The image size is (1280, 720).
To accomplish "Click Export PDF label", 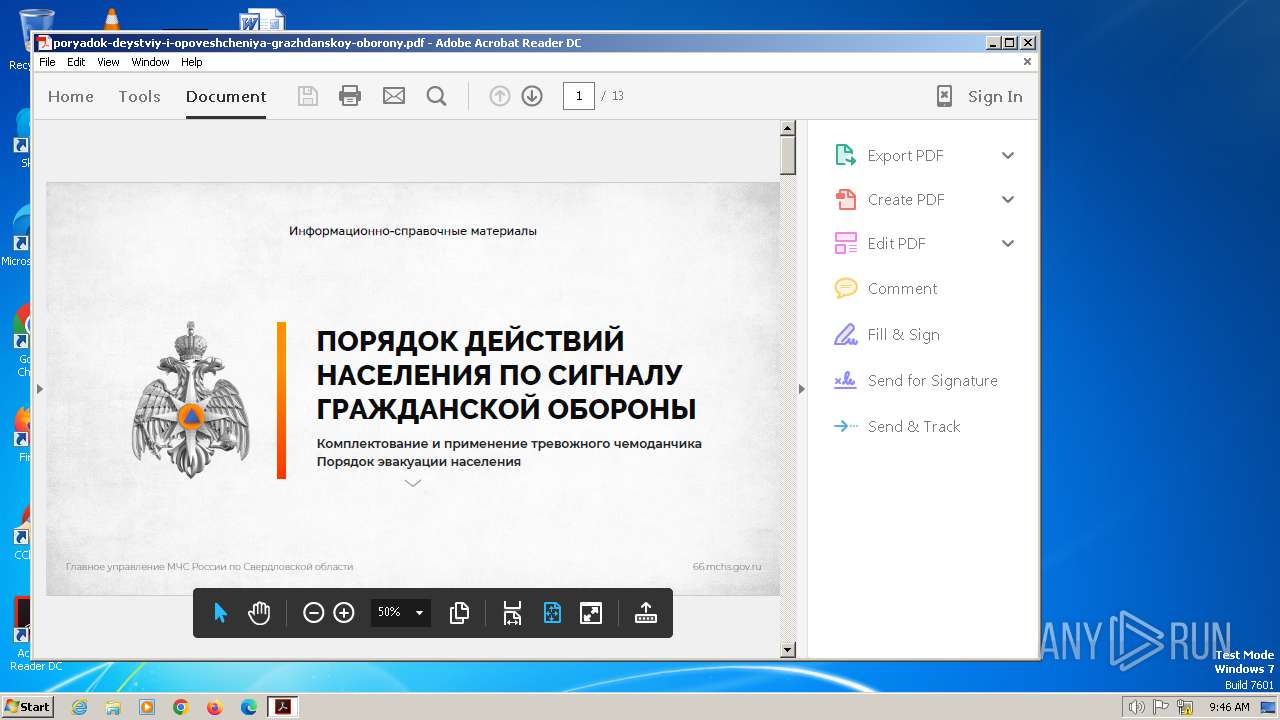I will pyautogui.click(x=906, y=155).
